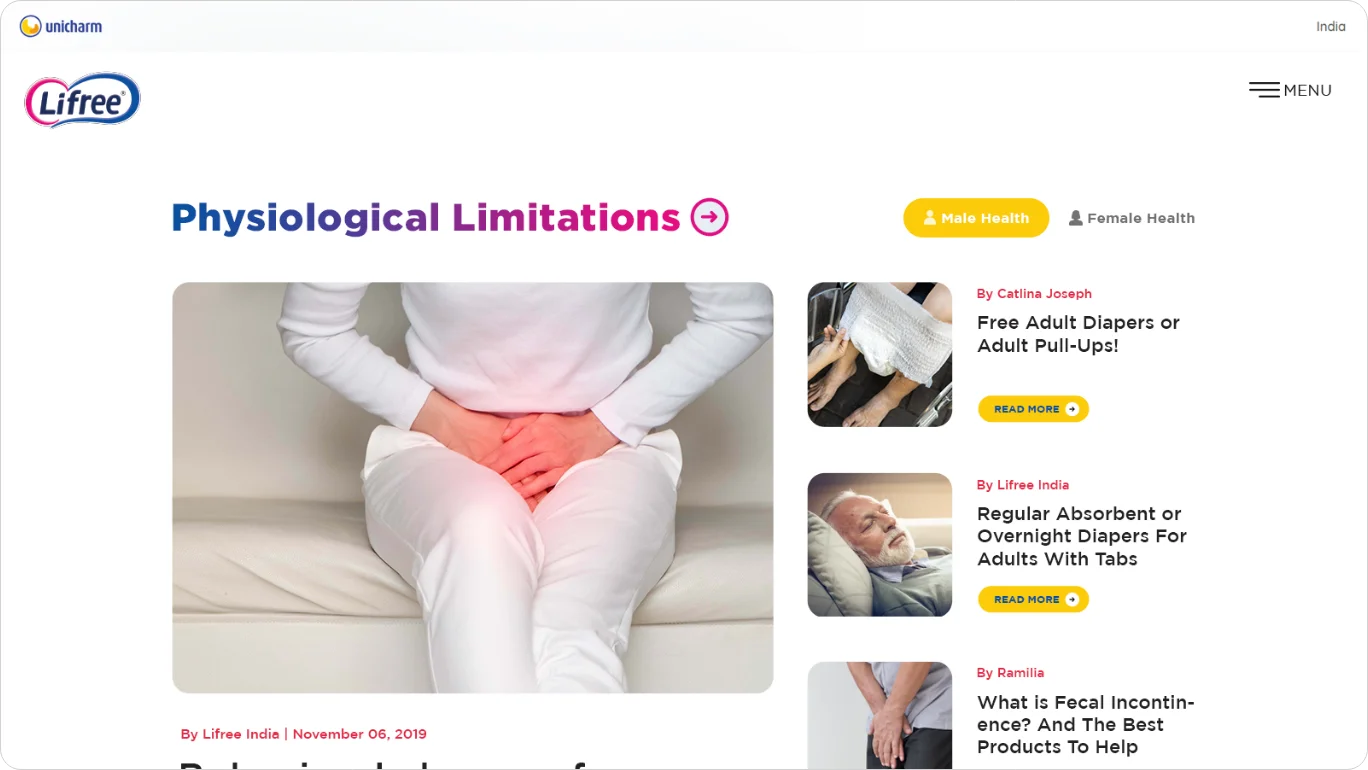The height and width of the screenshot is (770, 1368).
Task: Click the circled arrow beside Physiological Limitations
Action: 710,217
